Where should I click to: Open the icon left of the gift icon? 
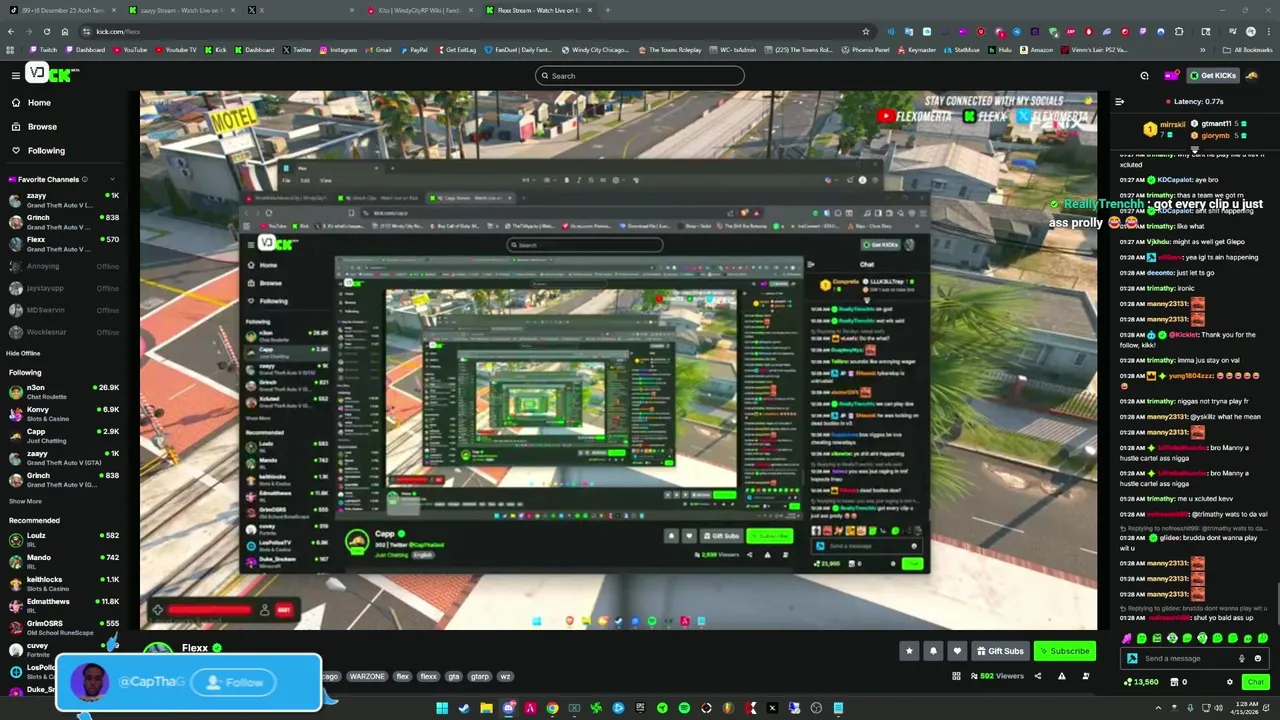click(x=1144, y=75)
